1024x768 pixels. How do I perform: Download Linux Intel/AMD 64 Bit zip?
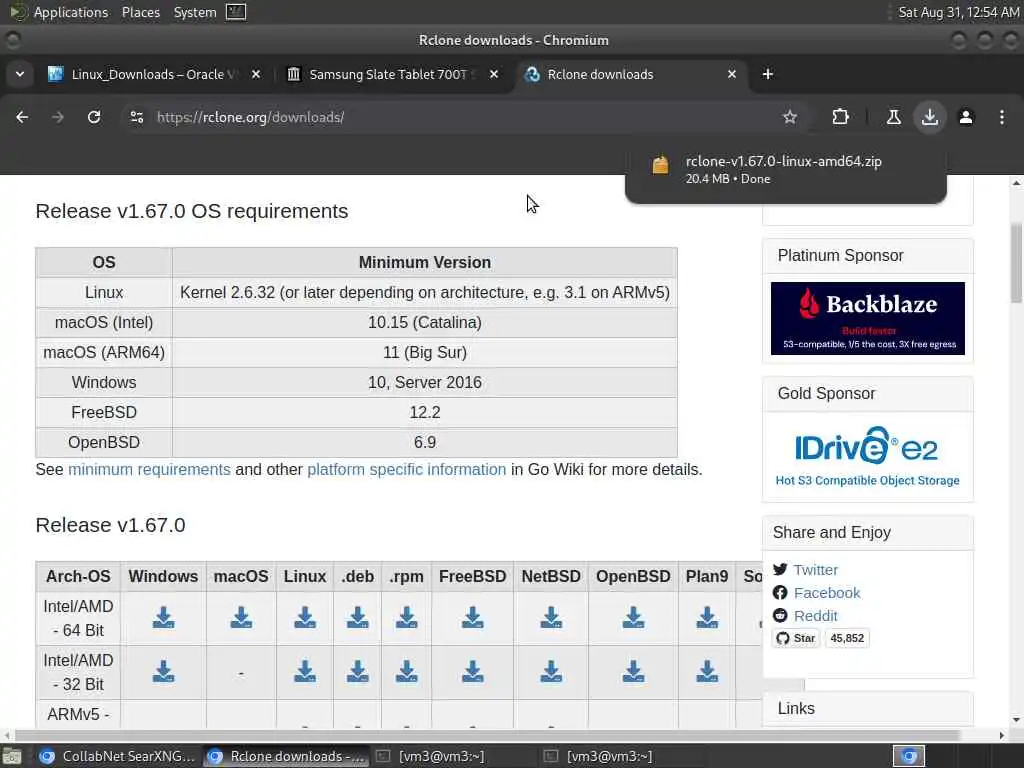click(305, 618)
